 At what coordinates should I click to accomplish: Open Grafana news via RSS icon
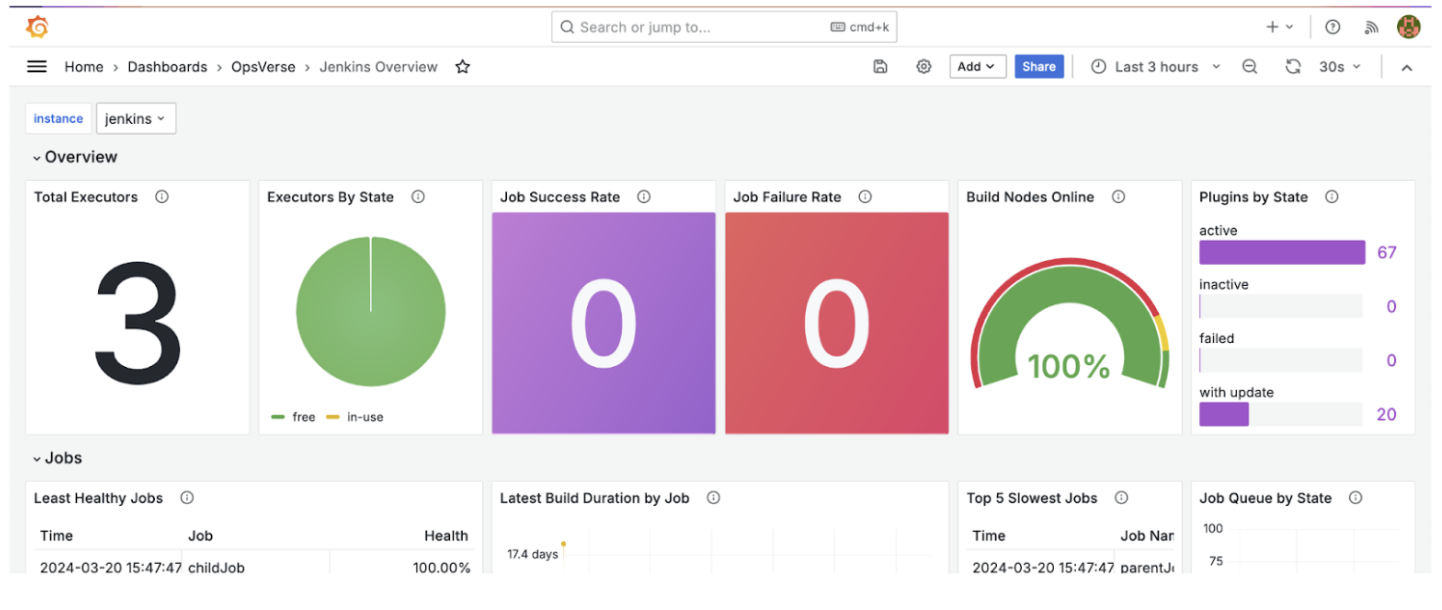tap(1371, 27)
